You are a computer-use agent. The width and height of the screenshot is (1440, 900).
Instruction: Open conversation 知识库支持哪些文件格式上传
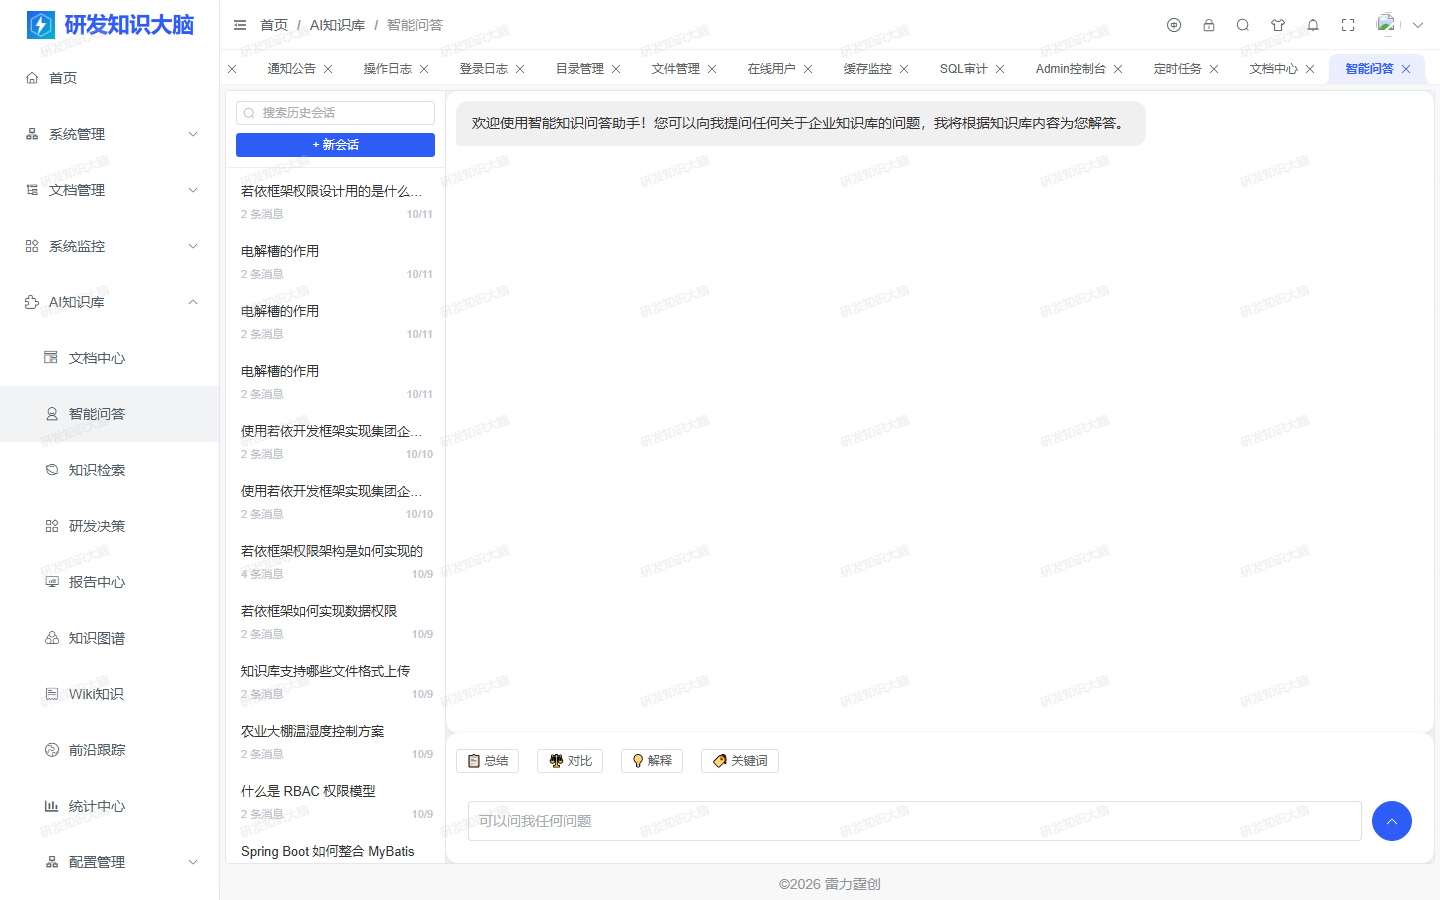[335, 682]
